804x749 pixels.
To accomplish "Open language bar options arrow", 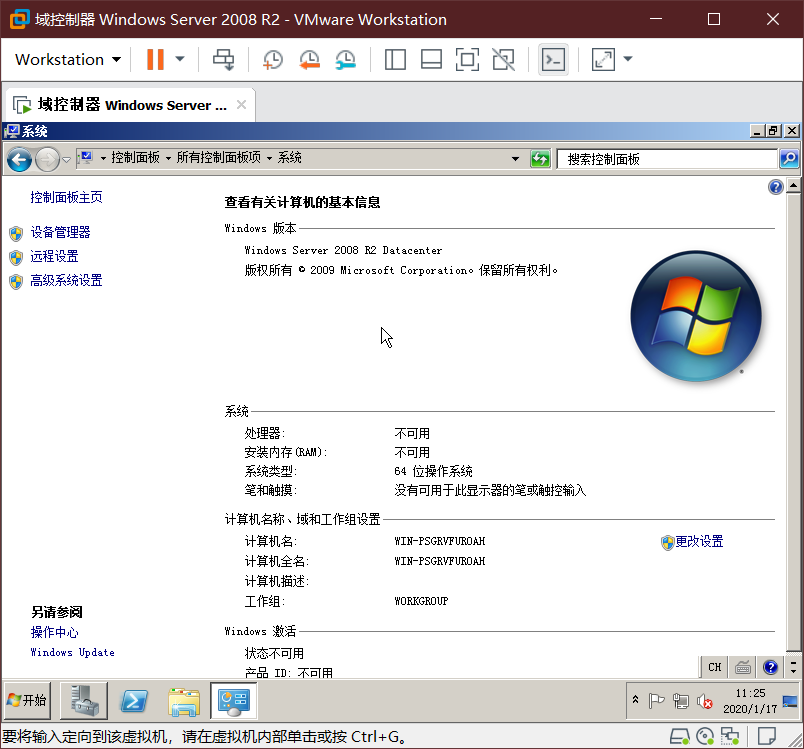I will [x=793, y=671].
